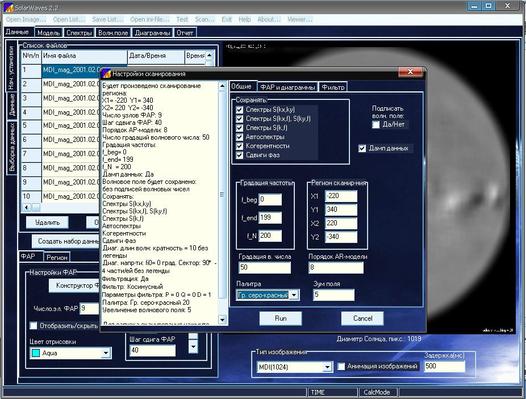Toggle the Спектры S(kx,ky) checkbox
The image size is (526, 399).
[239, 110]
